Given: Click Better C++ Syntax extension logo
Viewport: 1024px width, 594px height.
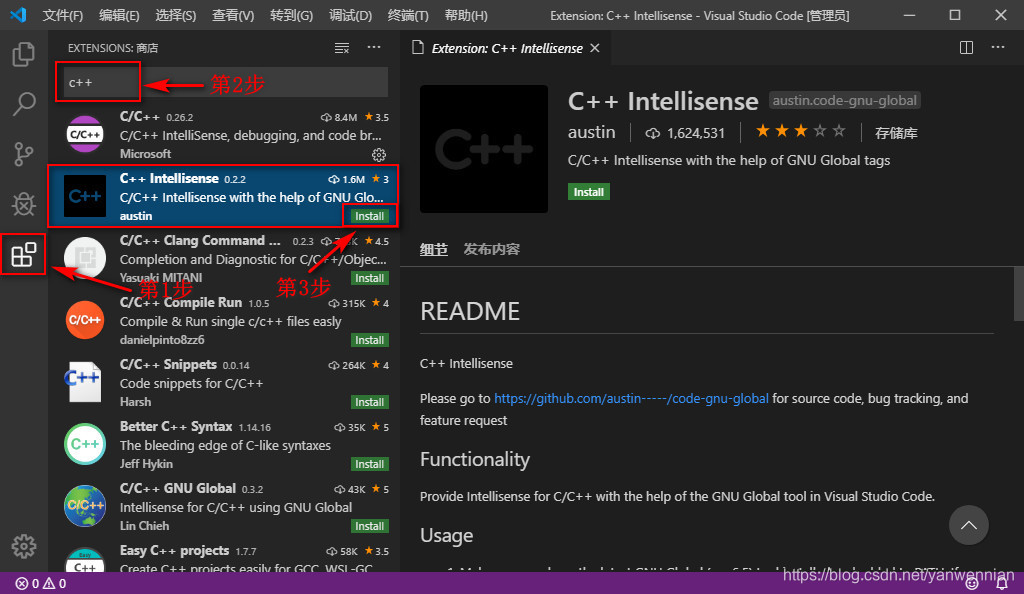Looking at the screenshot, I should [85, 444].
